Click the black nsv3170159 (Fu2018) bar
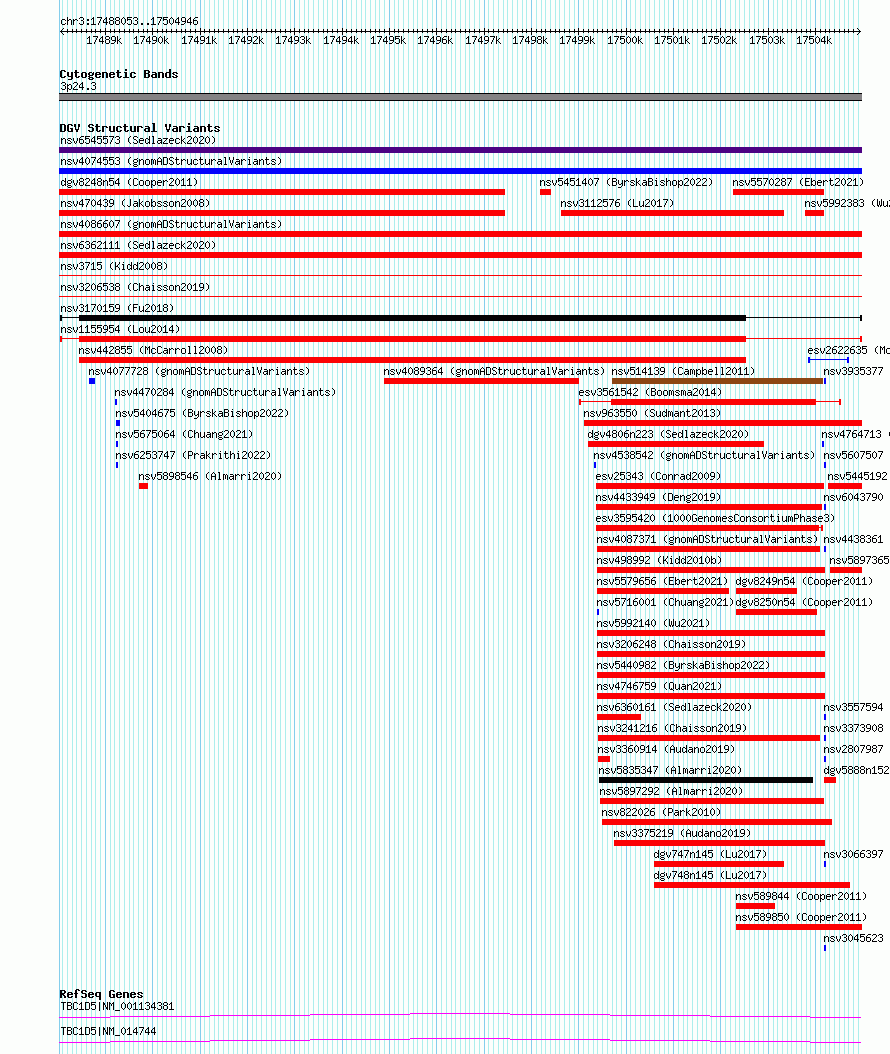 412,318
